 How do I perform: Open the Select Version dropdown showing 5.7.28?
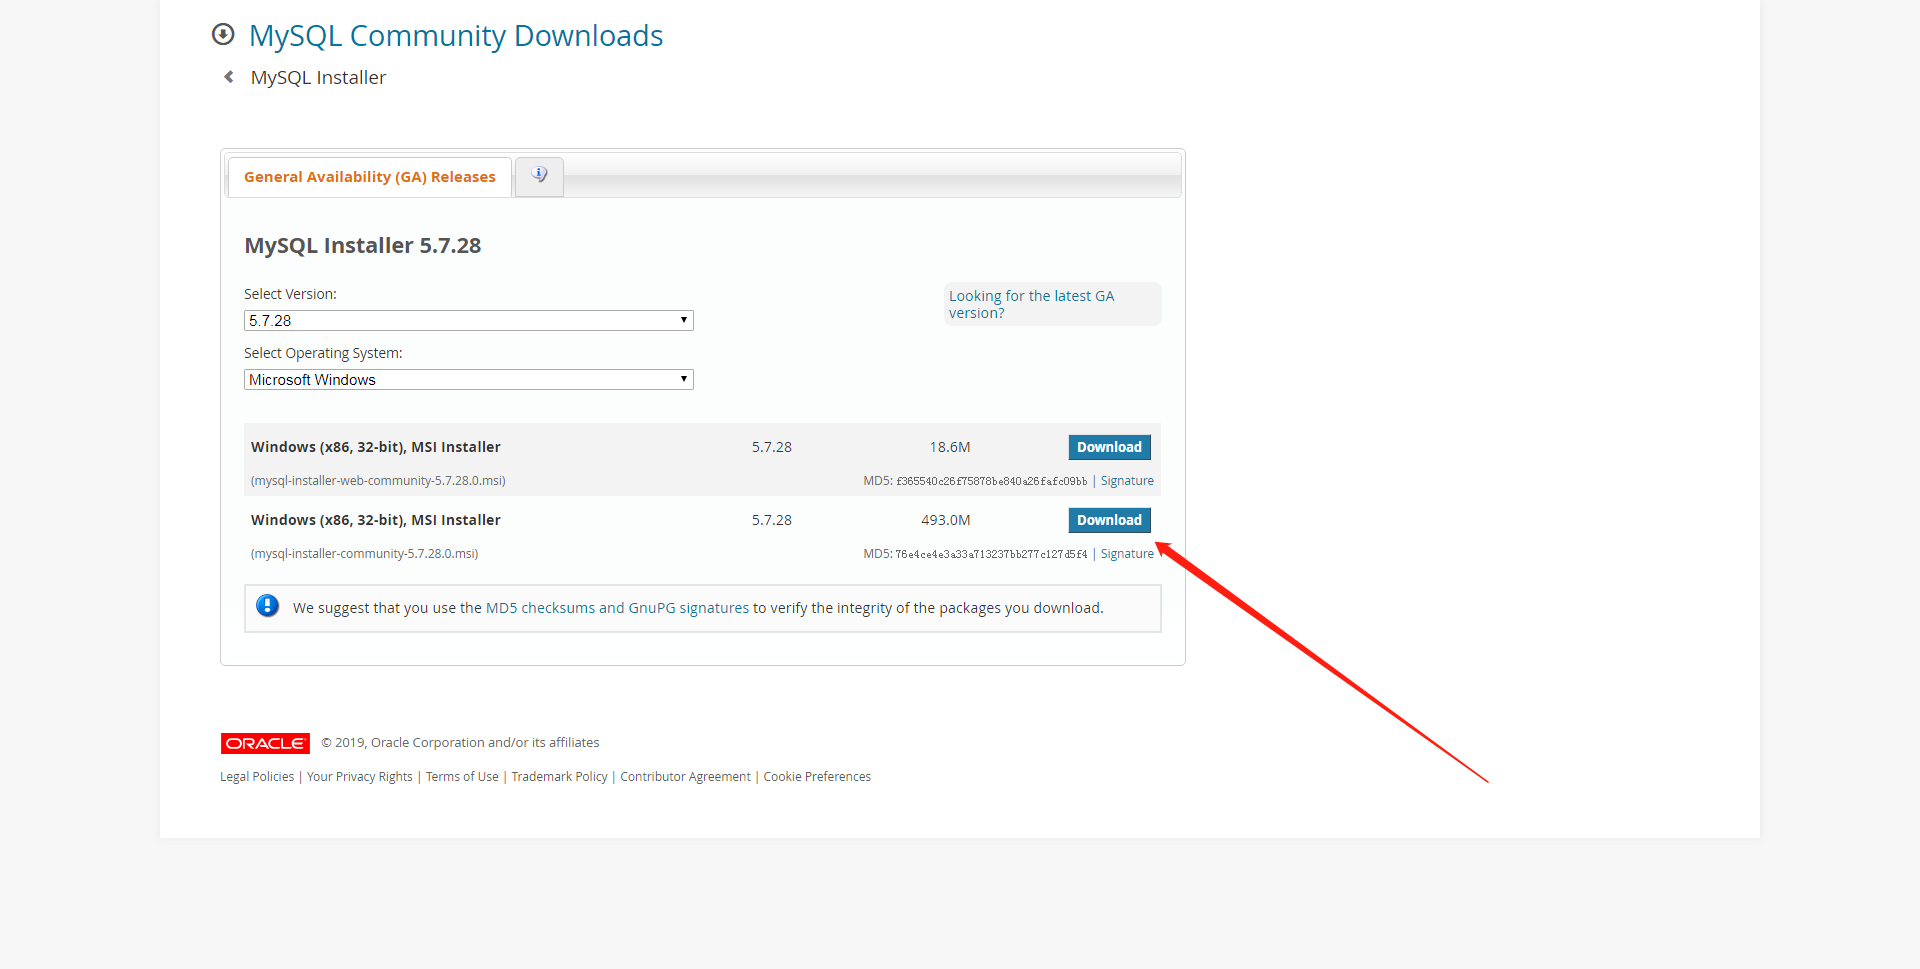(x=469, y=321)
